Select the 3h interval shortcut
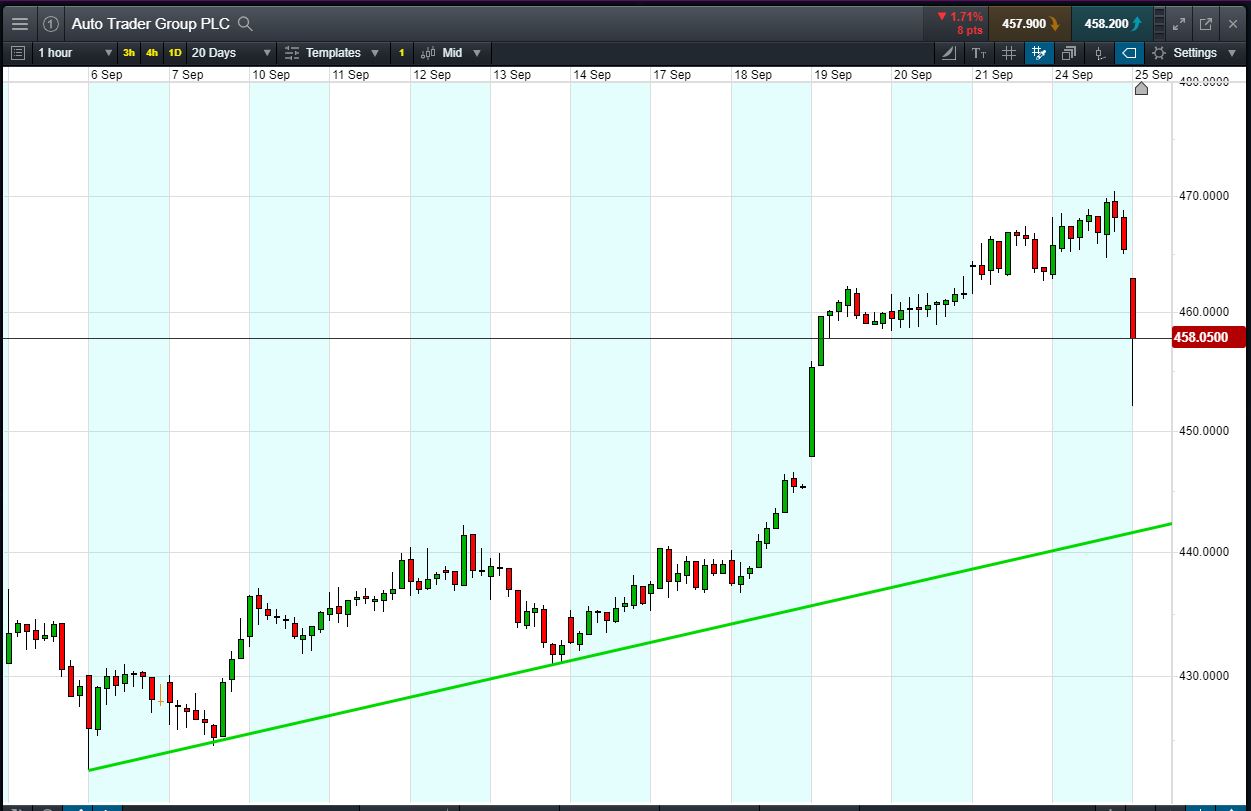The width and height of the screenshot is (1251, 811). (129, 52)
